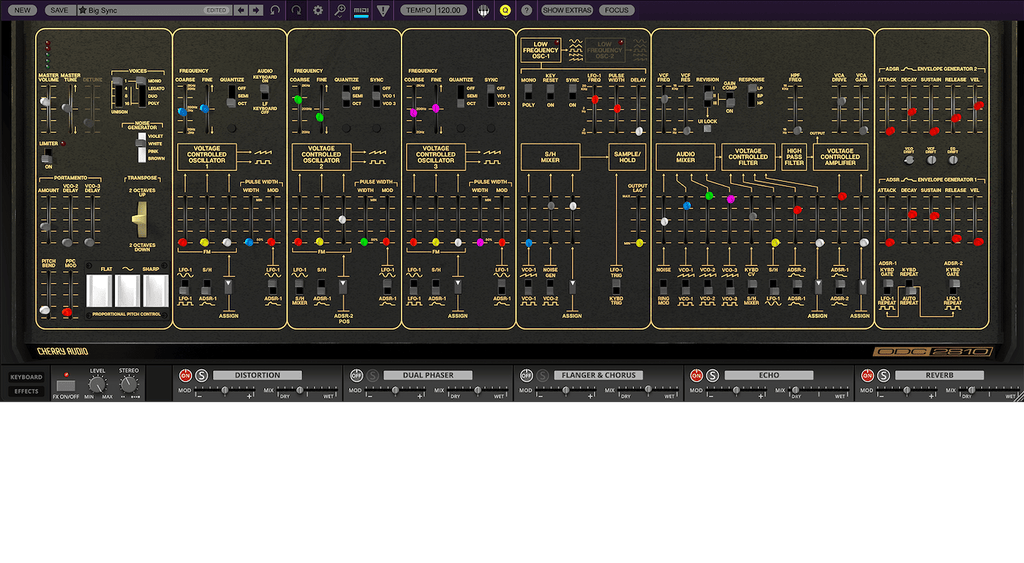This screenshot has width=1024, height=563.
Task: Click the Redo arrow icon
Action: tap(296, 10)
